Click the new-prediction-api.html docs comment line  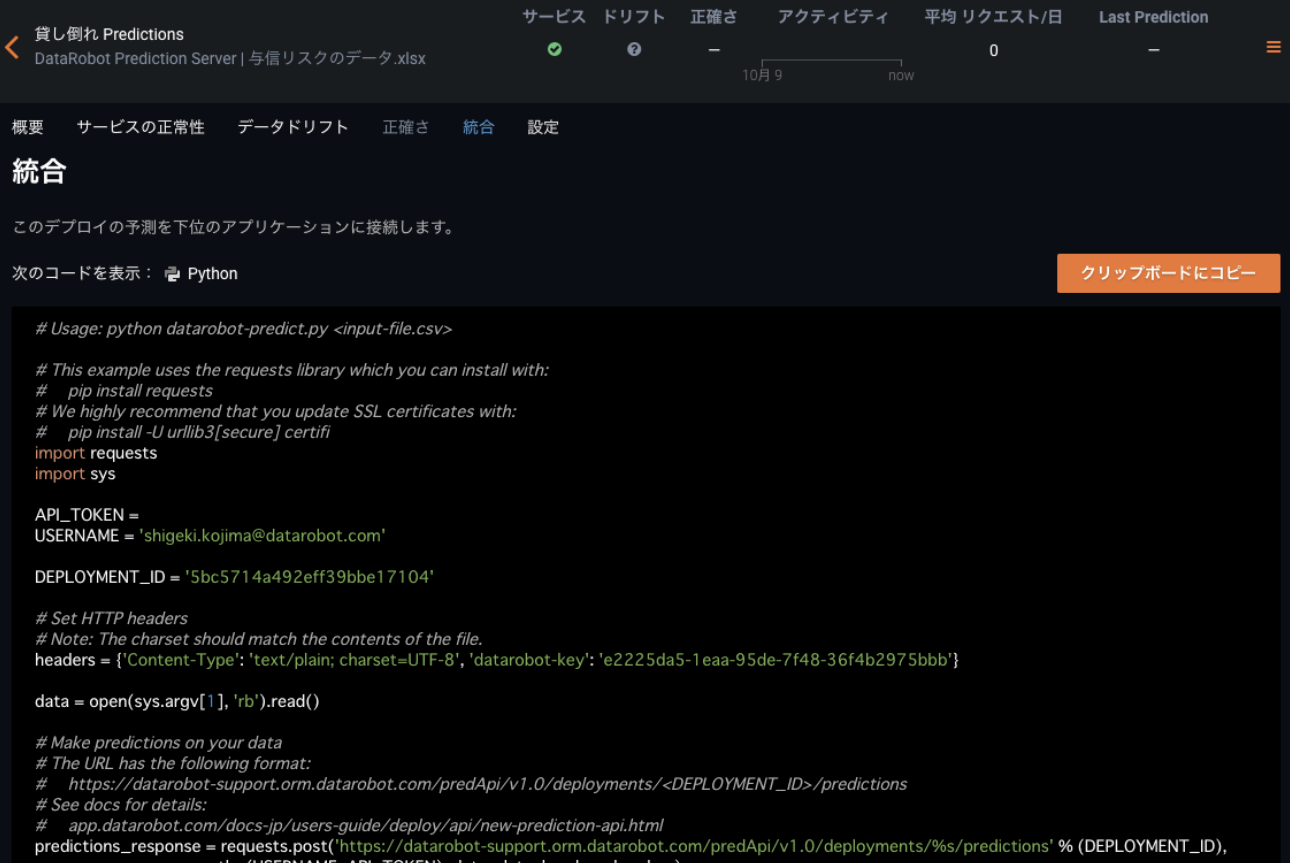(x=349, y=825)
